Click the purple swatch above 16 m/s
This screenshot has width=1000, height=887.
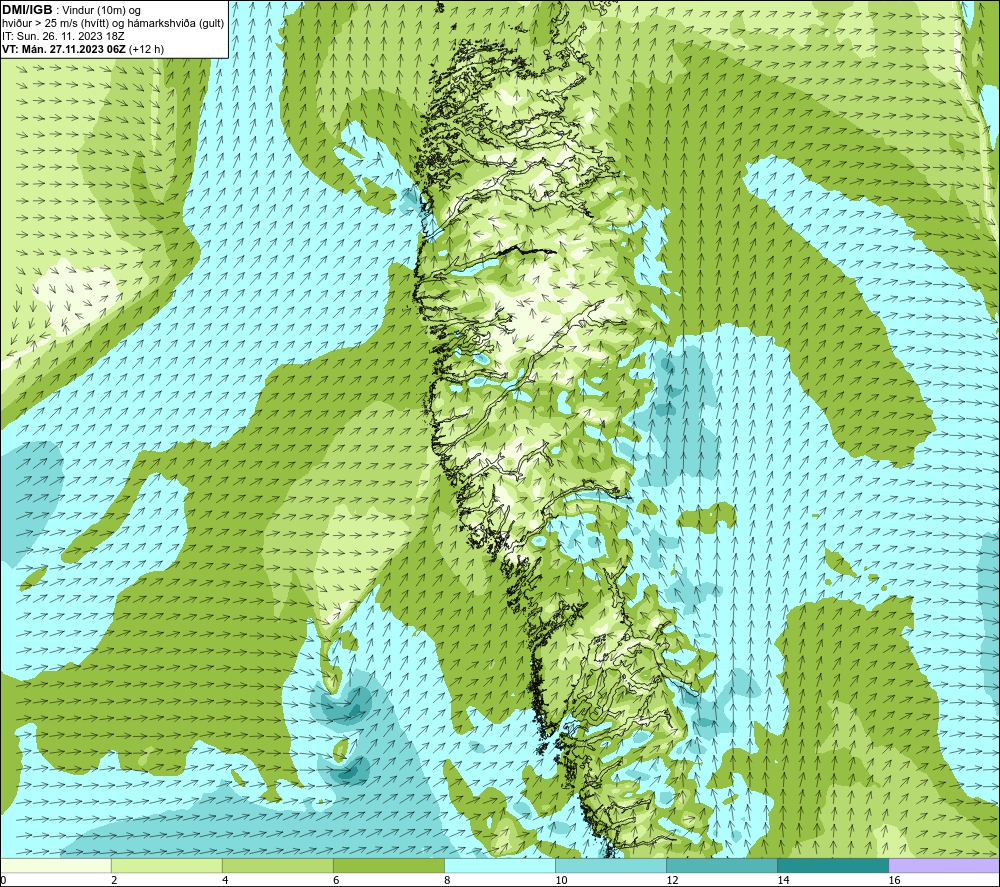(944, 865)
